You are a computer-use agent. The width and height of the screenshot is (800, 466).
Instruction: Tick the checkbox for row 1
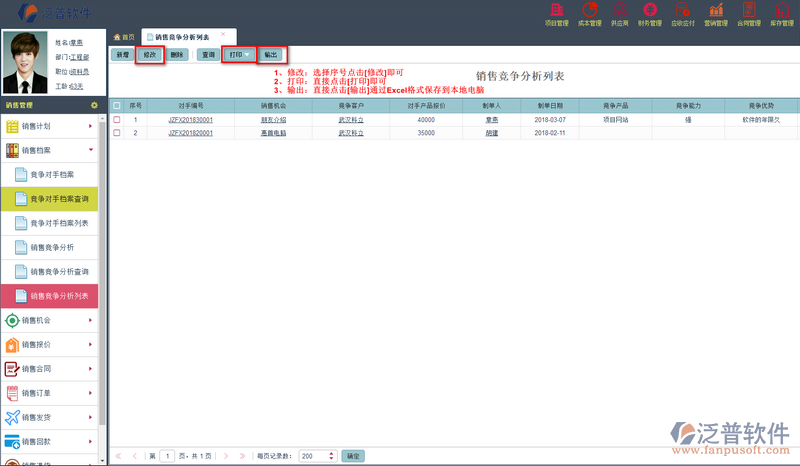click(x=117, y=119)
